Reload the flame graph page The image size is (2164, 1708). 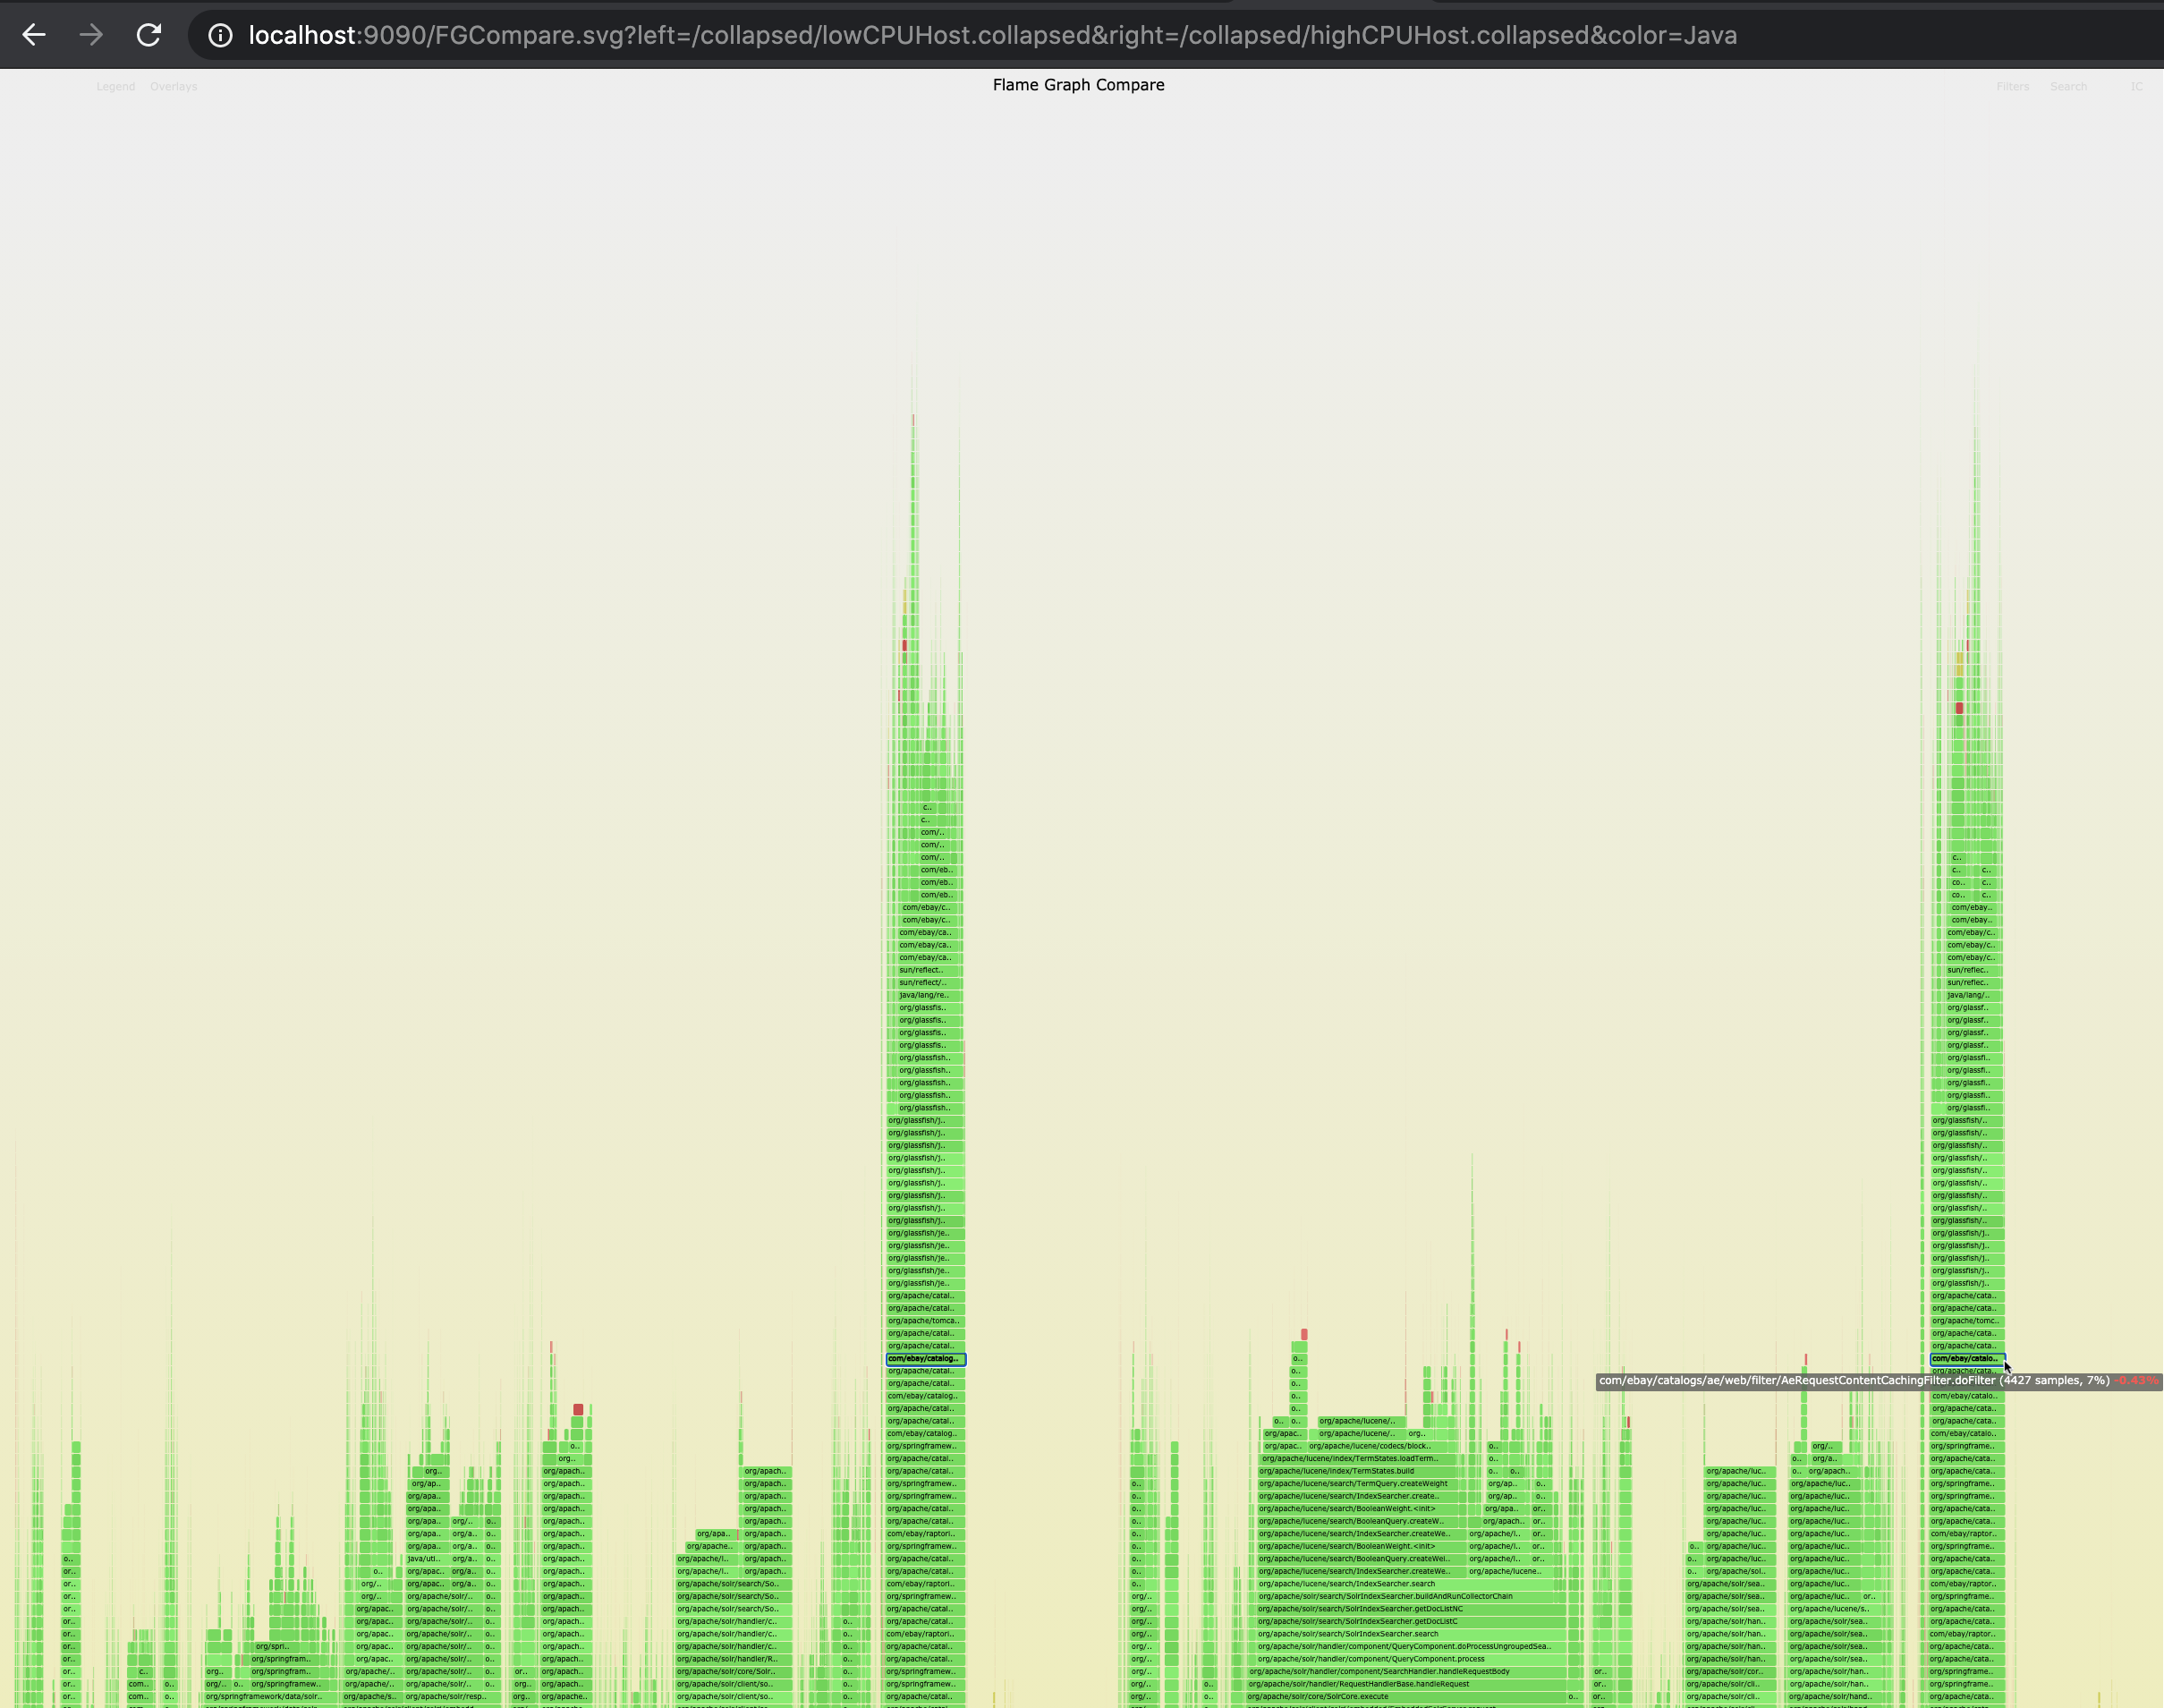click(x=149, y=35)
